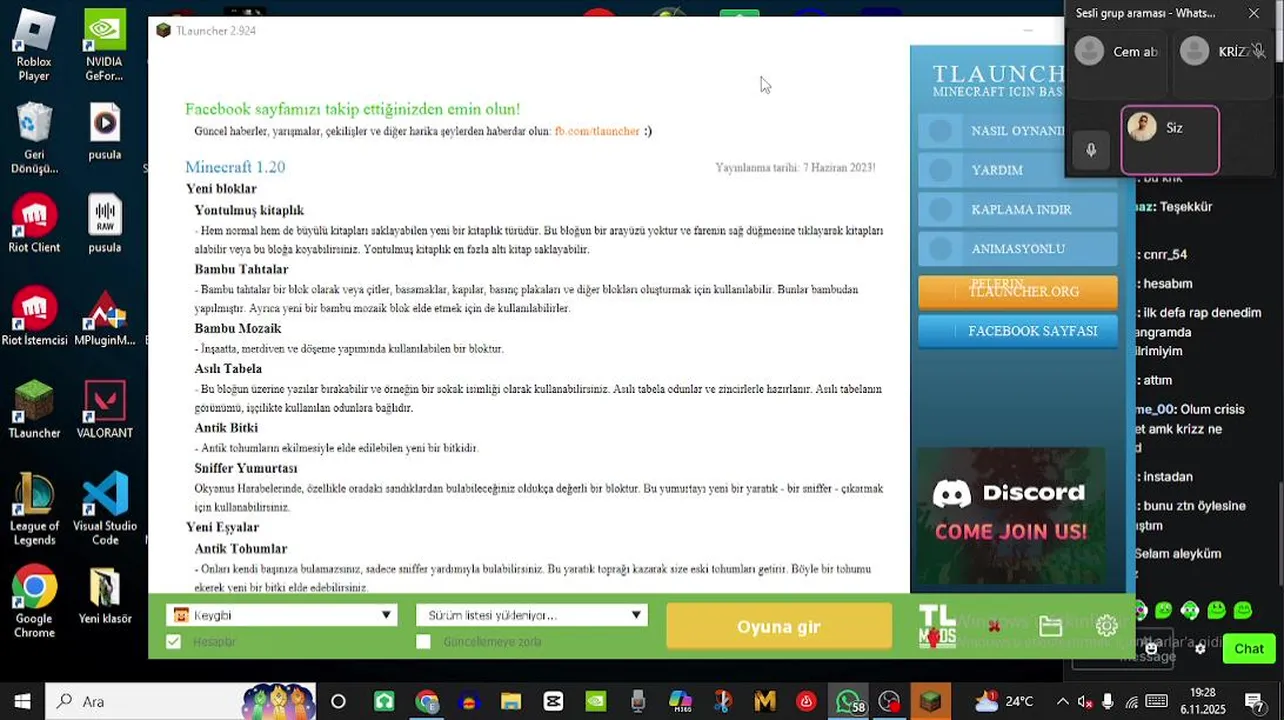Toggle microphone in the WhatsApp group call
1284x720 pixels.
(1091, 150)
